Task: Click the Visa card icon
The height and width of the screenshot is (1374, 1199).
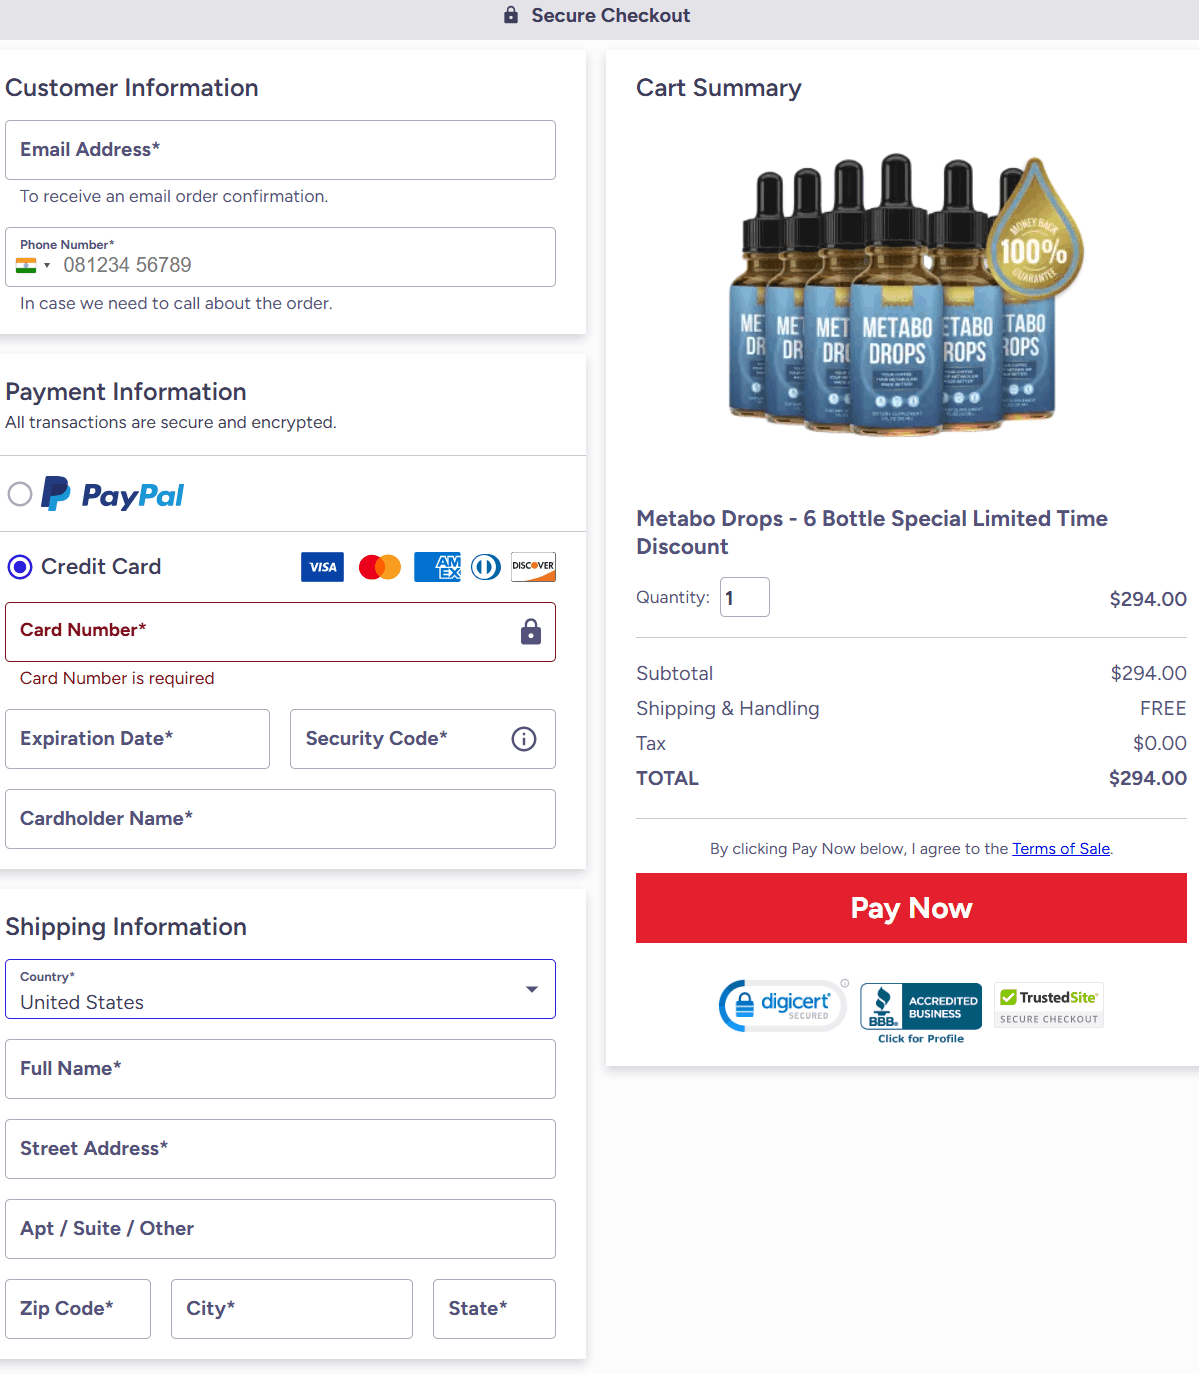Action: (322, 567)
